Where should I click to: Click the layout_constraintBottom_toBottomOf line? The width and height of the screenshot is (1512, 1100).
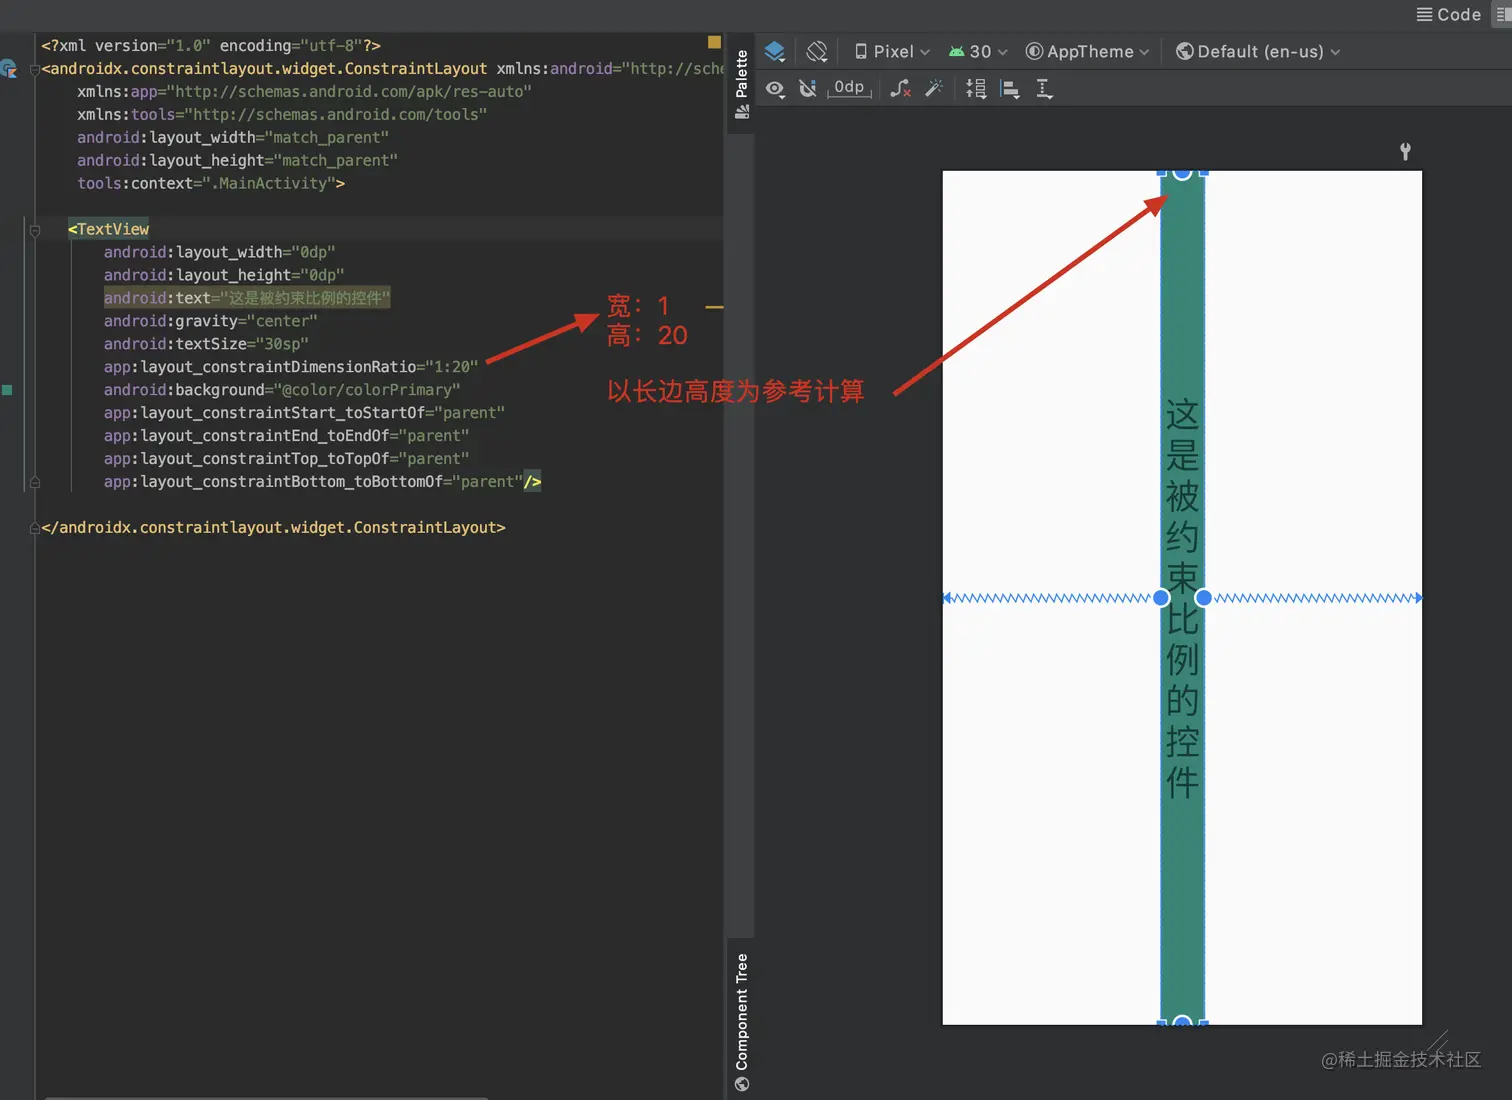pos(322,482)
